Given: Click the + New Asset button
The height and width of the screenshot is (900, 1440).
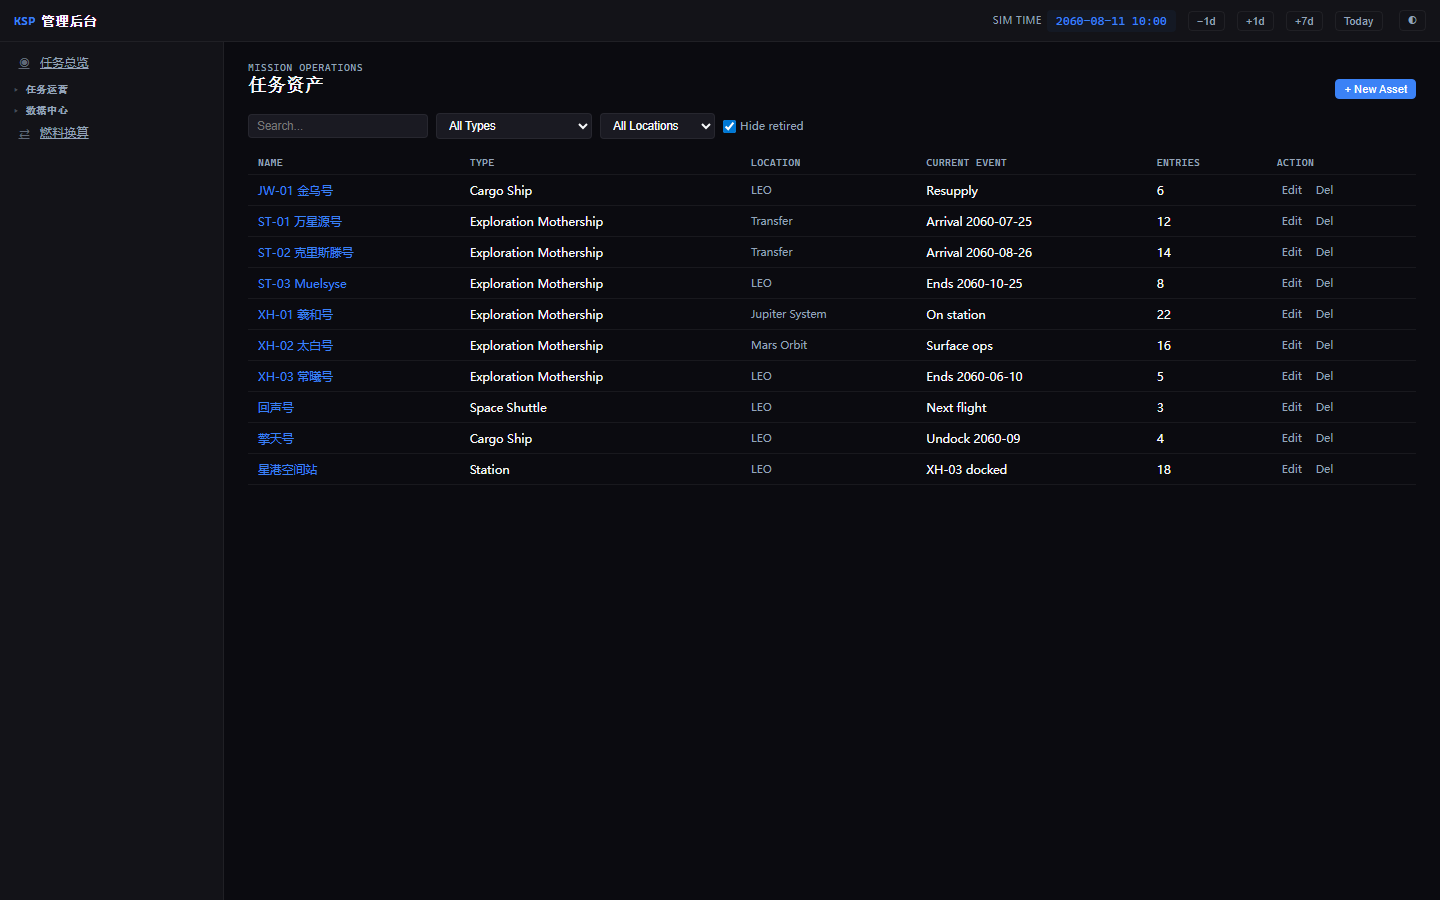Looking at the screenshot, I should [1375, 89].
